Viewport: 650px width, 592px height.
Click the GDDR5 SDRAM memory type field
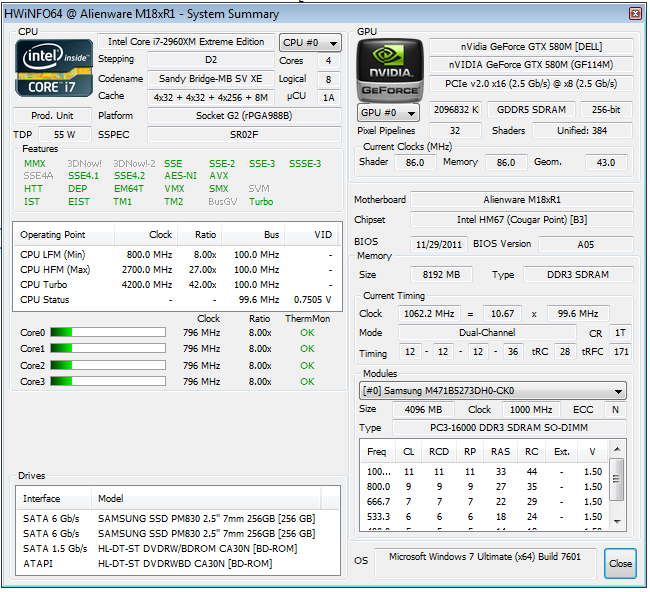[x=531, y=109]
